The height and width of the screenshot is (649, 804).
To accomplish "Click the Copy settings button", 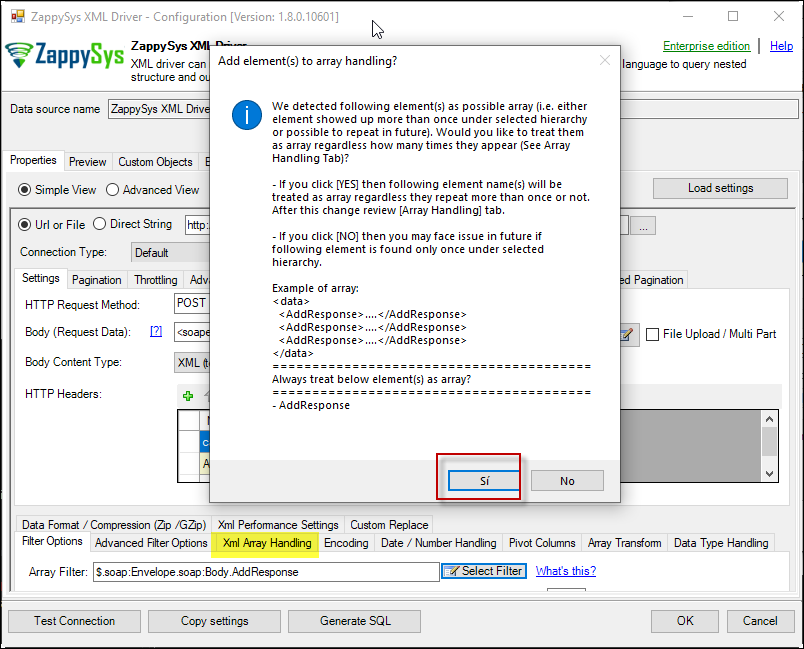I will [x=214, y=621].
